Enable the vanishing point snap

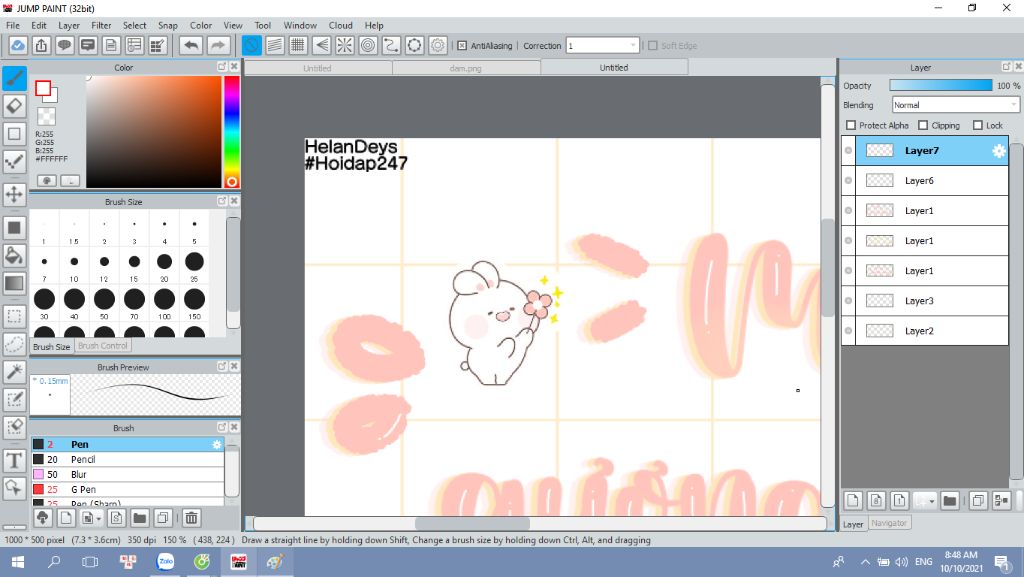pyautogui.click(x=321, y=45)
